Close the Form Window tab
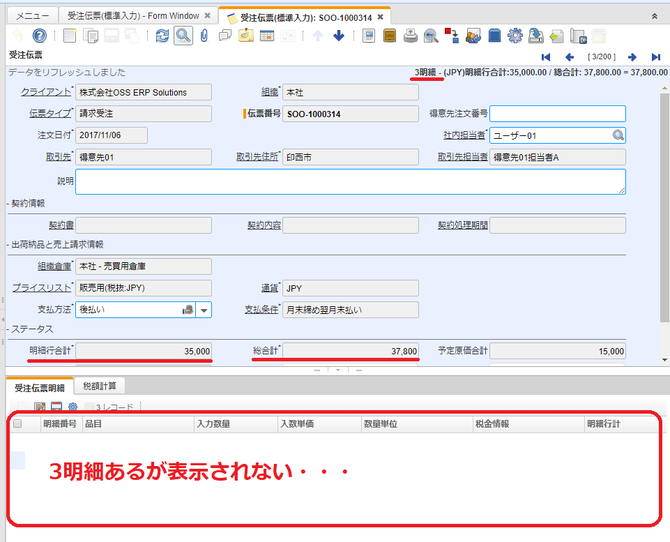Image resolution: width=670 pixels, height=542 pixels. click(207, 15)
